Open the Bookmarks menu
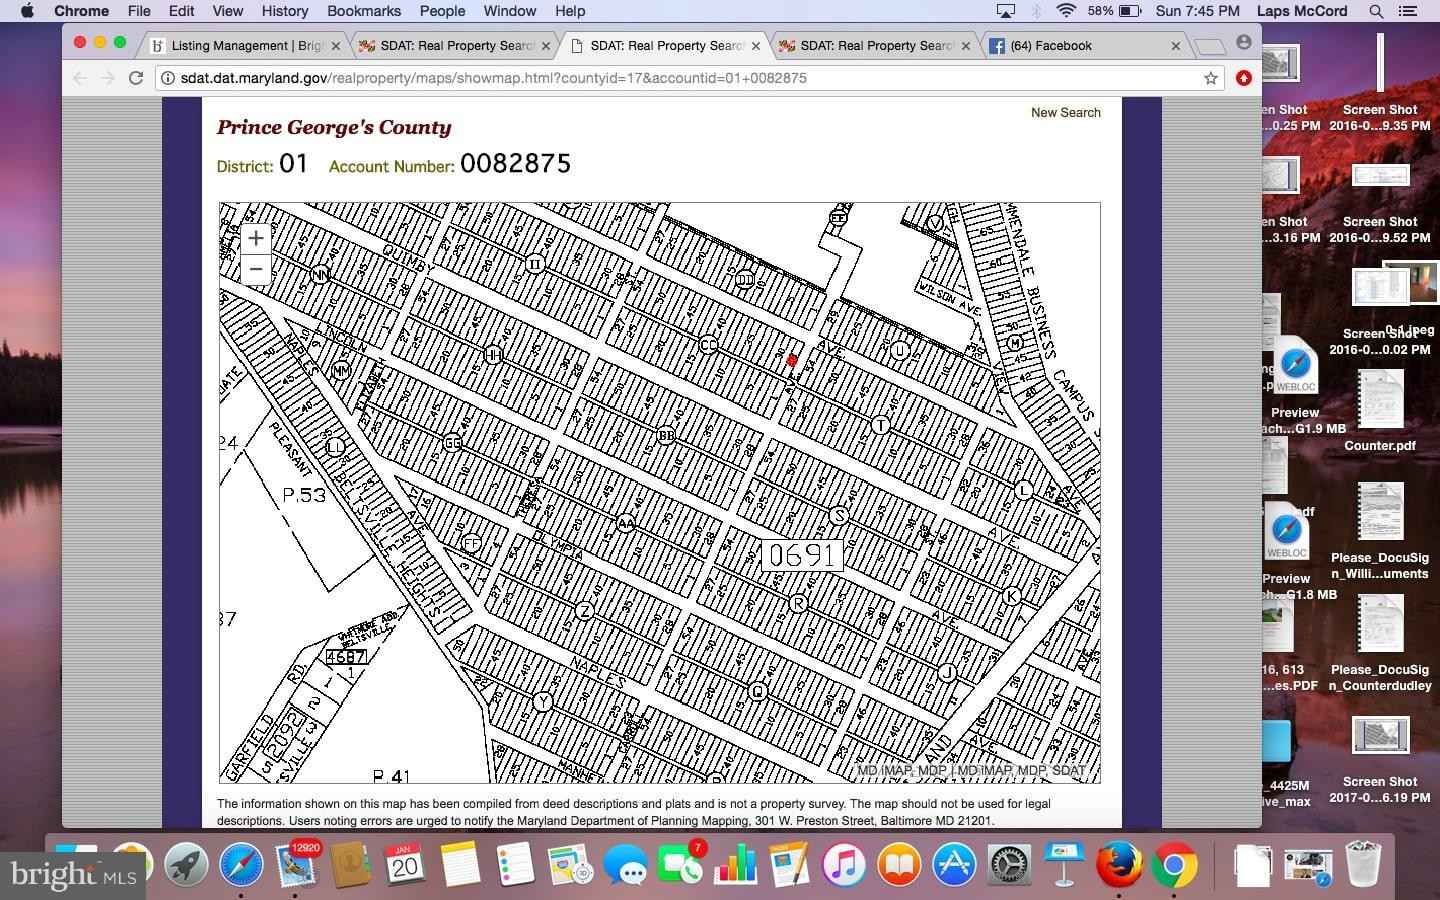 pos(364,11)
